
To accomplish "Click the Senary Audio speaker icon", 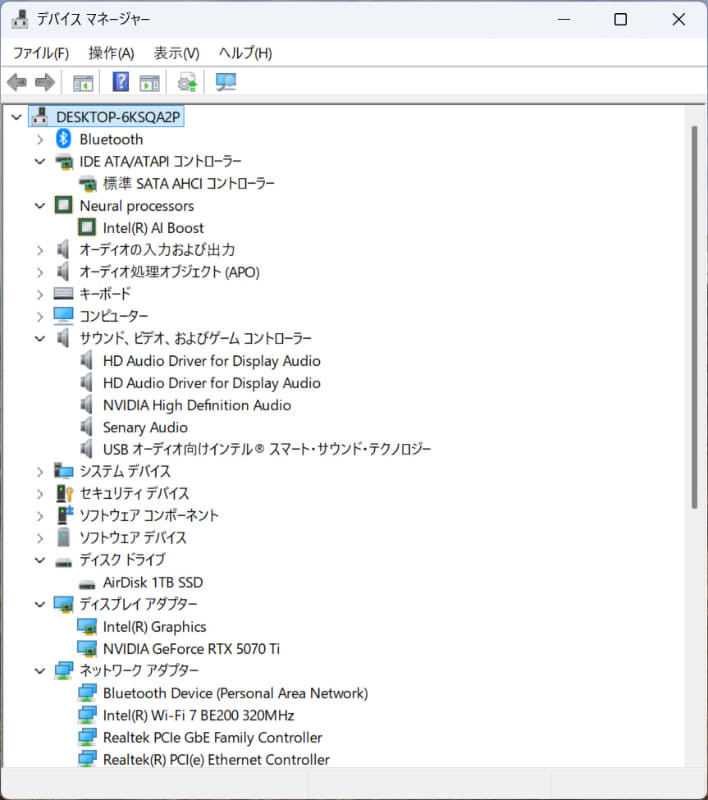I will [87, 427].
